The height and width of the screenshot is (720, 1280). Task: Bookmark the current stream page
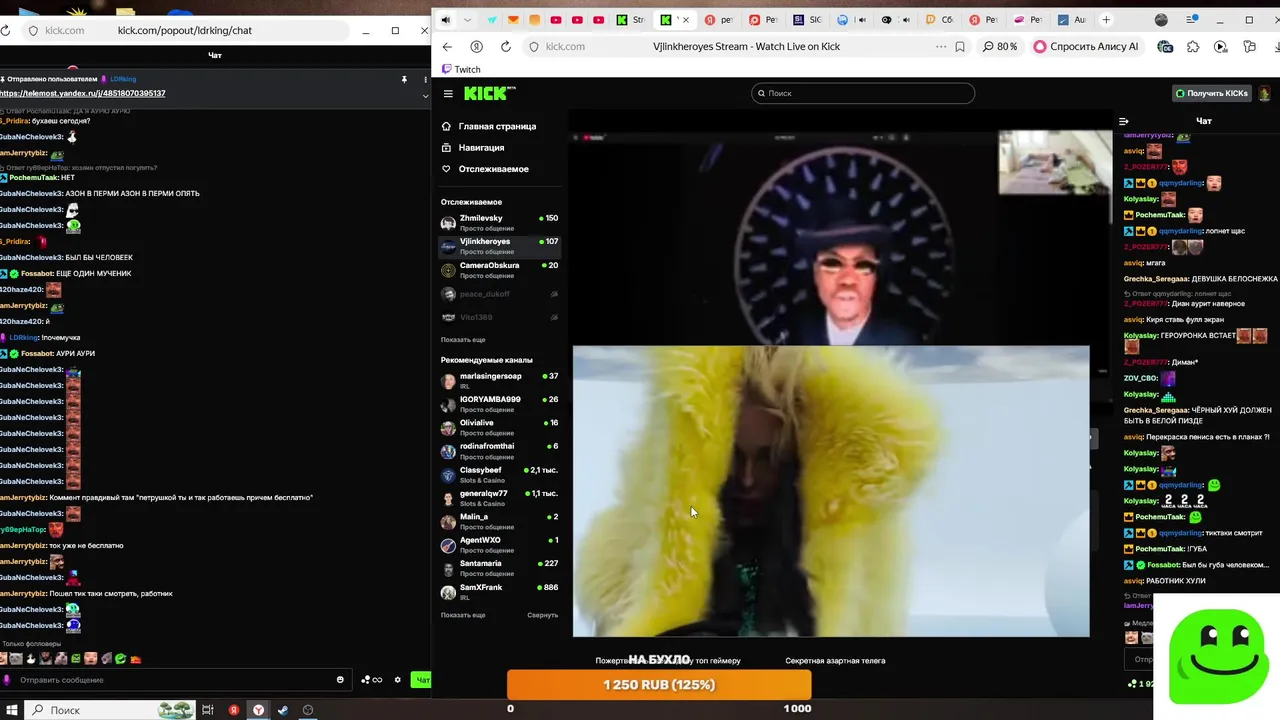(x=960, y=47)
